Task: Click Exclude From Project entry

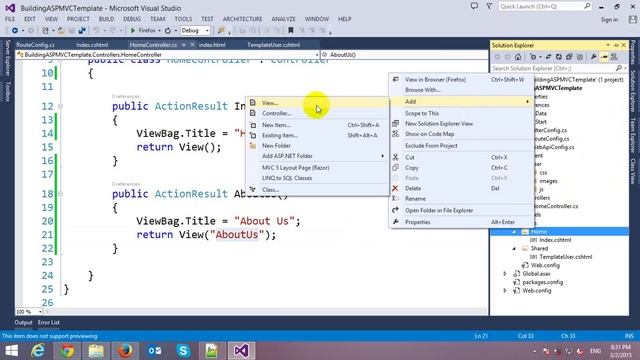Action: click(461, 146)
